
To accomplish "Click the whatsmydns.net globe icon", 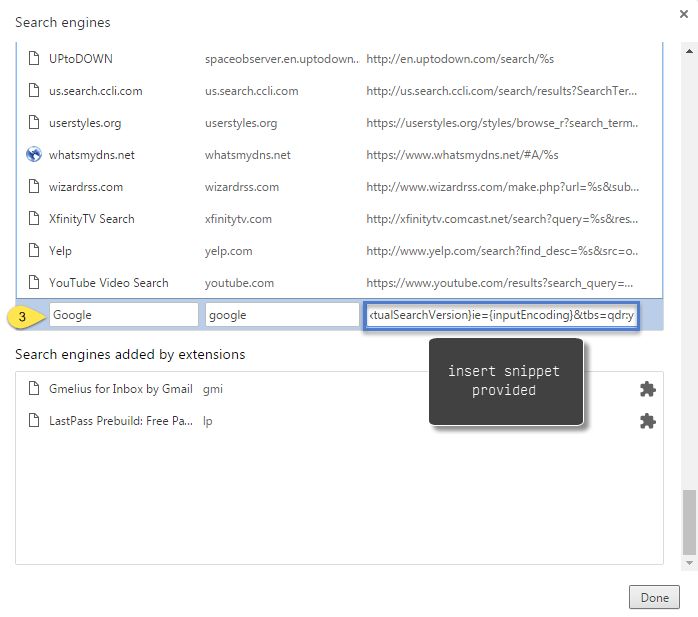I will point(34,154).
